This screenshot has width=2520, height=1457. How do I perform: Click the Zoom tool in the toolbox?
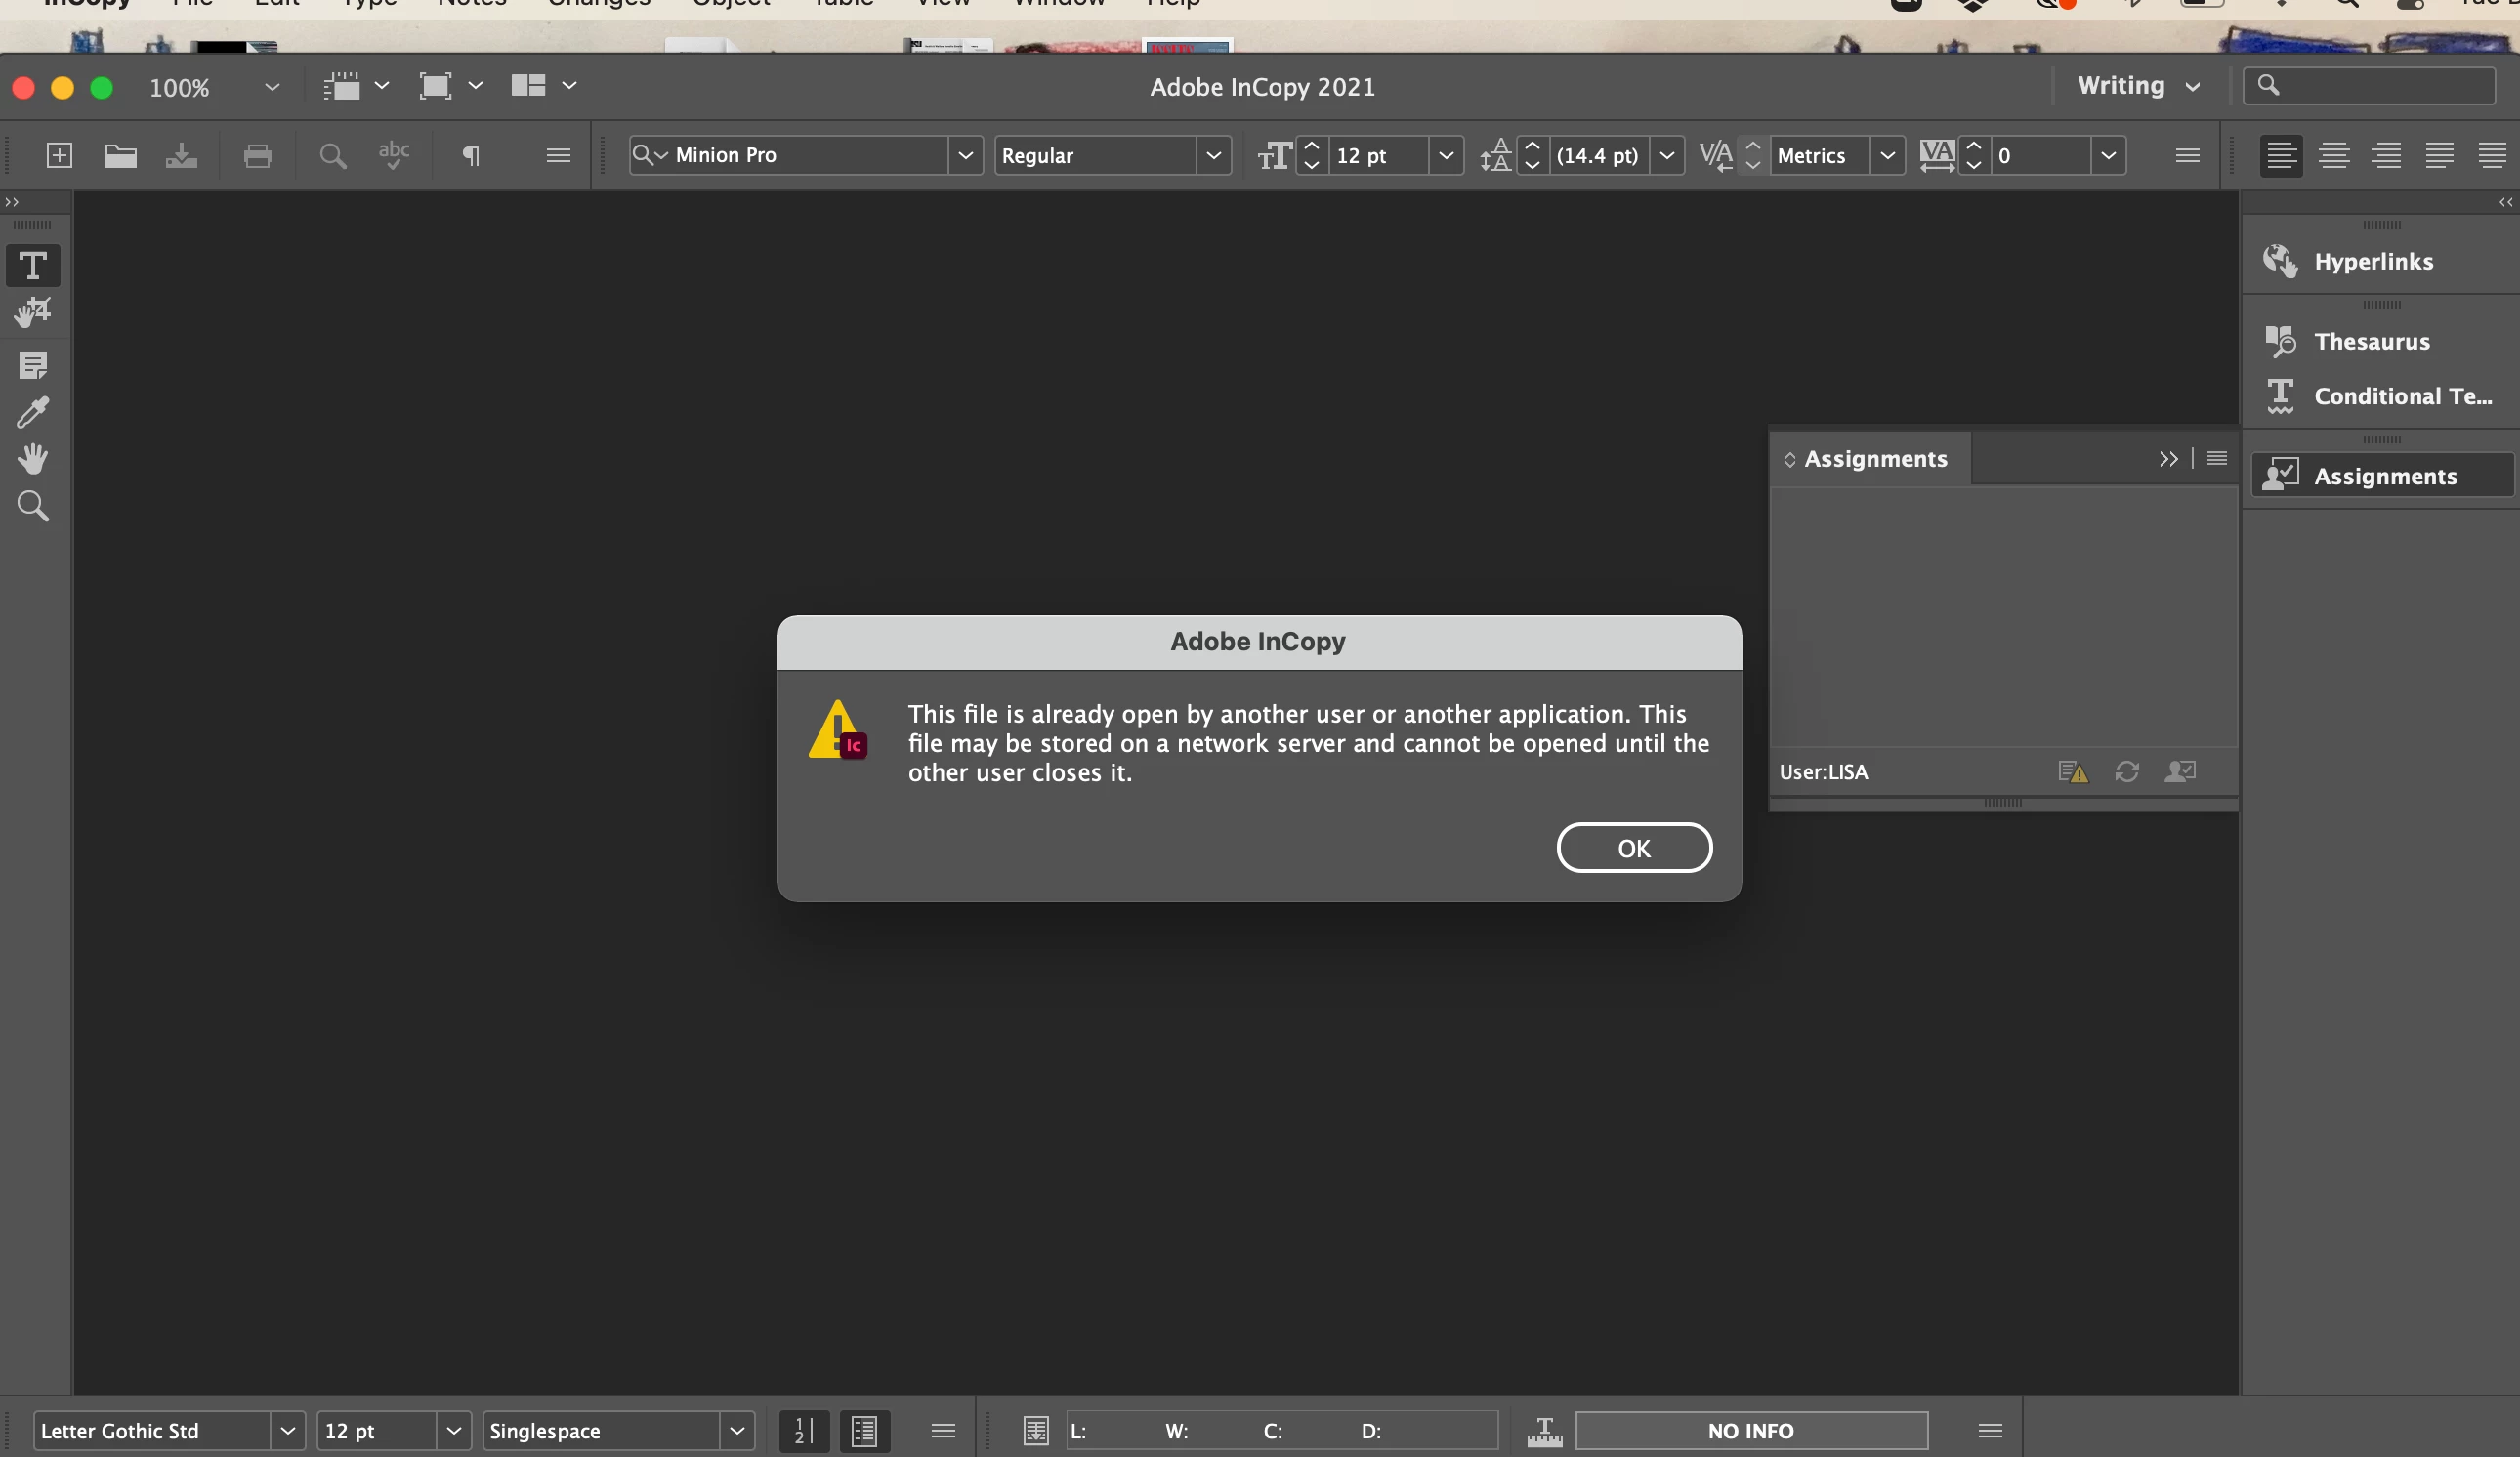(33, 506)
